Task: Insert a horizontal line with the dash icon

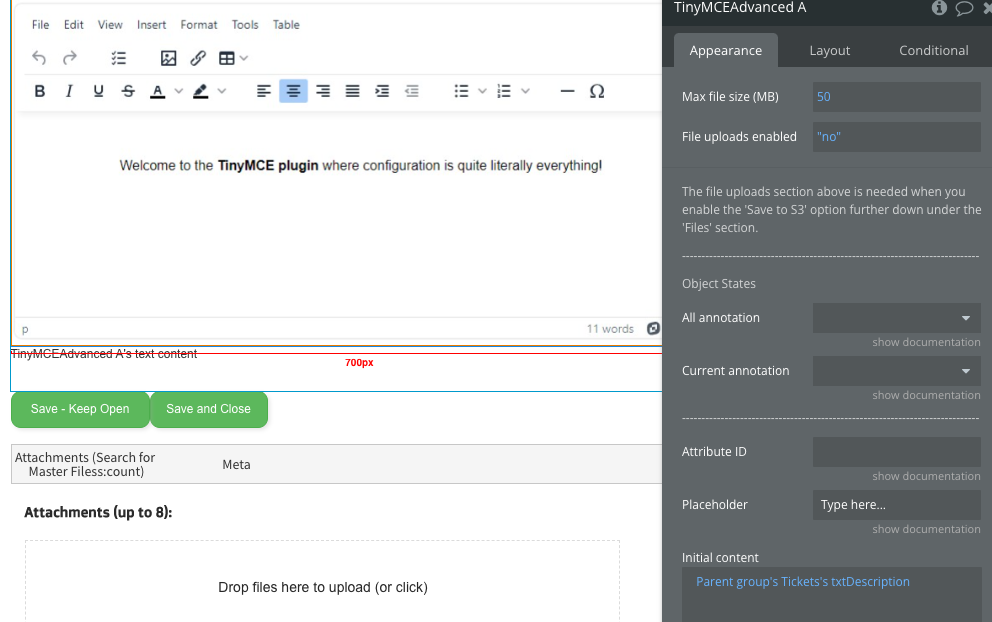Action: tap(567, 91)
